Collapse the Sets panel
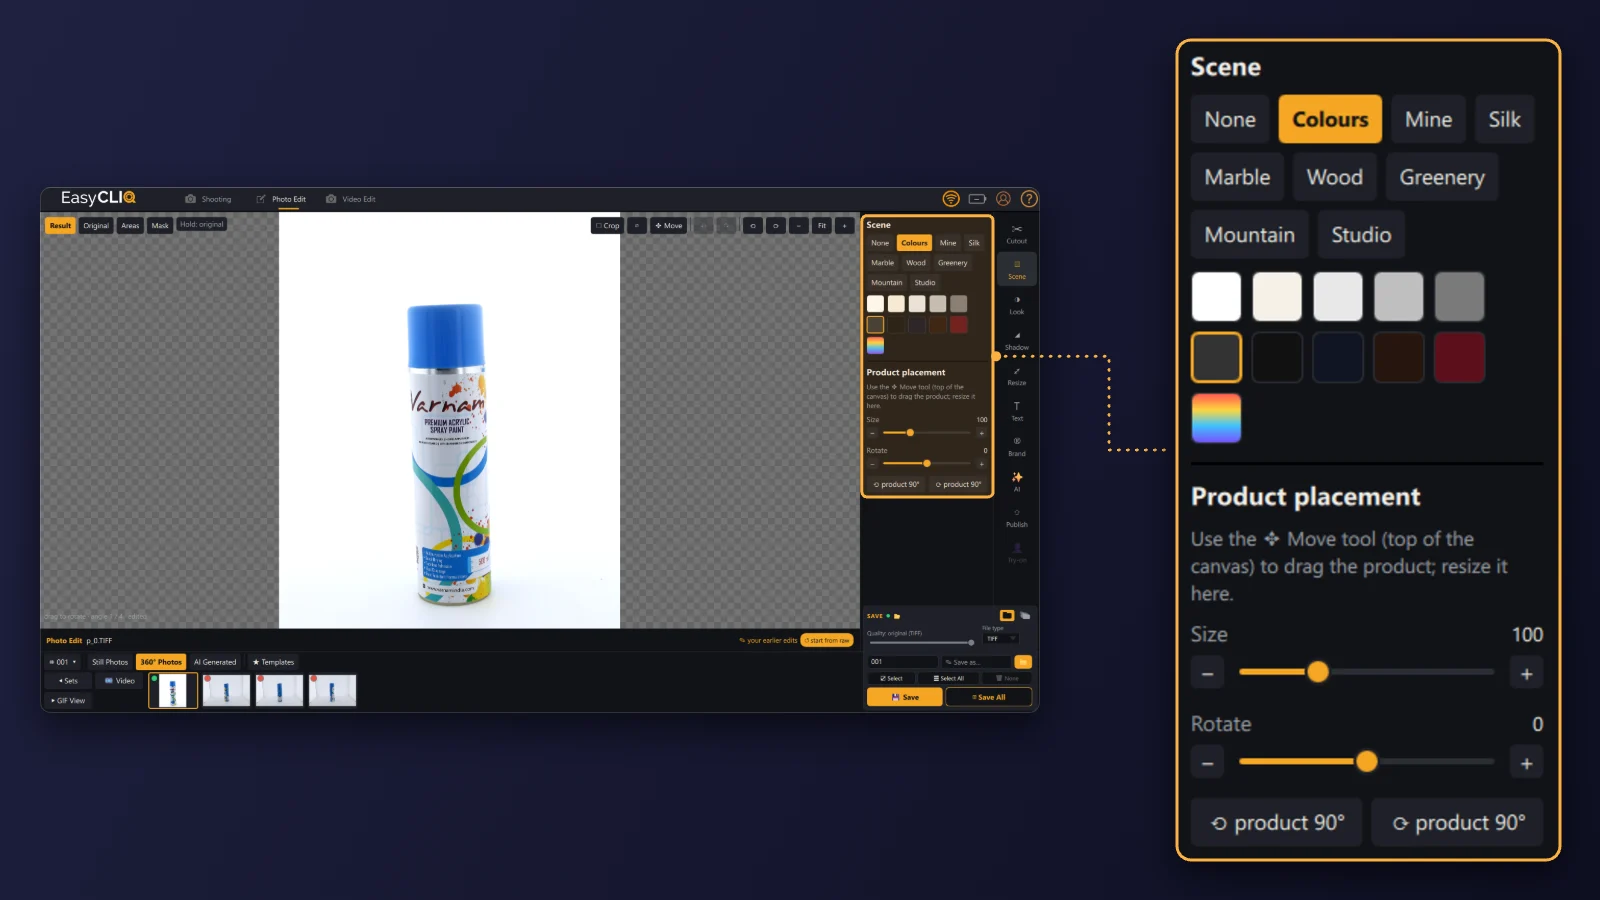 click(67, 681)
